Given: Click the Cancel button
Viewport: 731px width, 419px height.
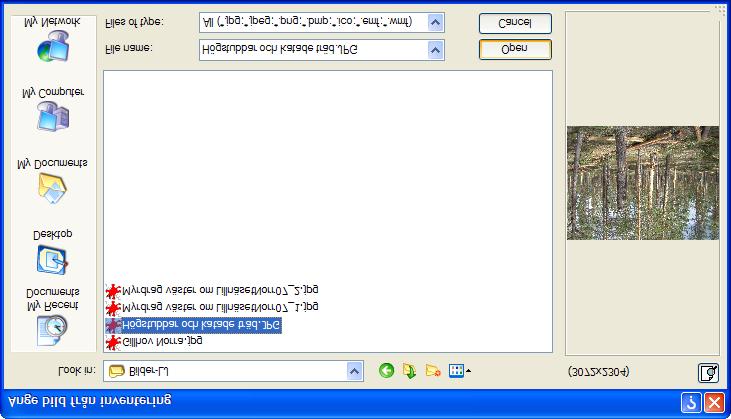Looking at the screenshot, I should 515,23.
